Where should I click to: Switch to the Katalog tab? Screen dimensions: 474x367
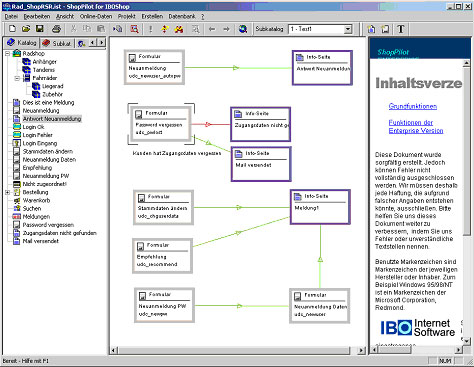pyautogui.click(x=22, y=43)
